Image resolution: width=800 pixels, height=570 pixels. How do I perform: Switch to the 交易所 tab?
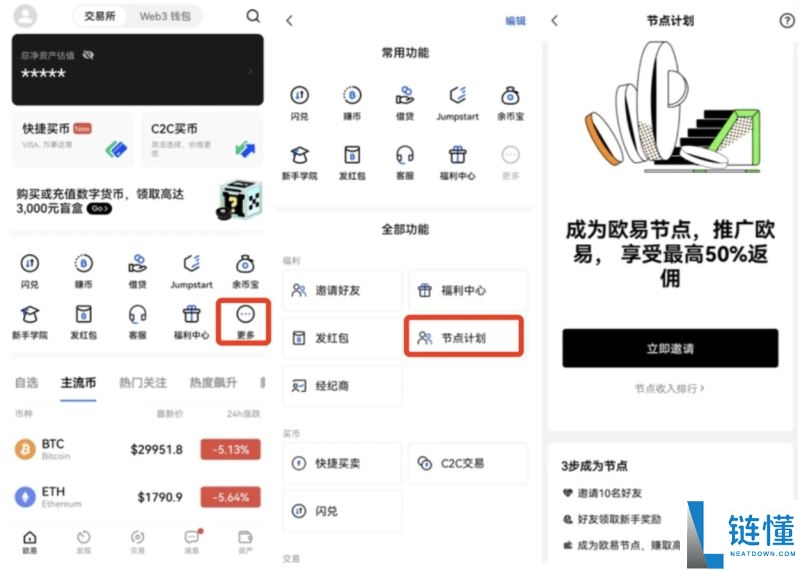point(100,16)
